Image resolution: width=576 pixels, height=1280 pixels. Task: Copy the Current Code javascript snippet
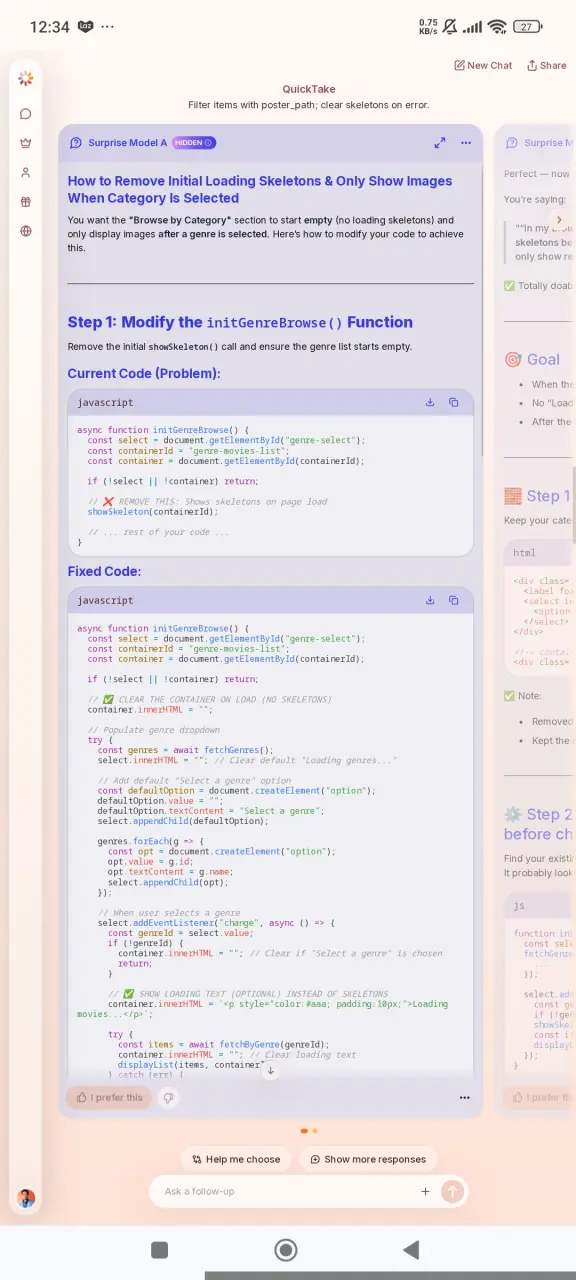pos(453,402)
